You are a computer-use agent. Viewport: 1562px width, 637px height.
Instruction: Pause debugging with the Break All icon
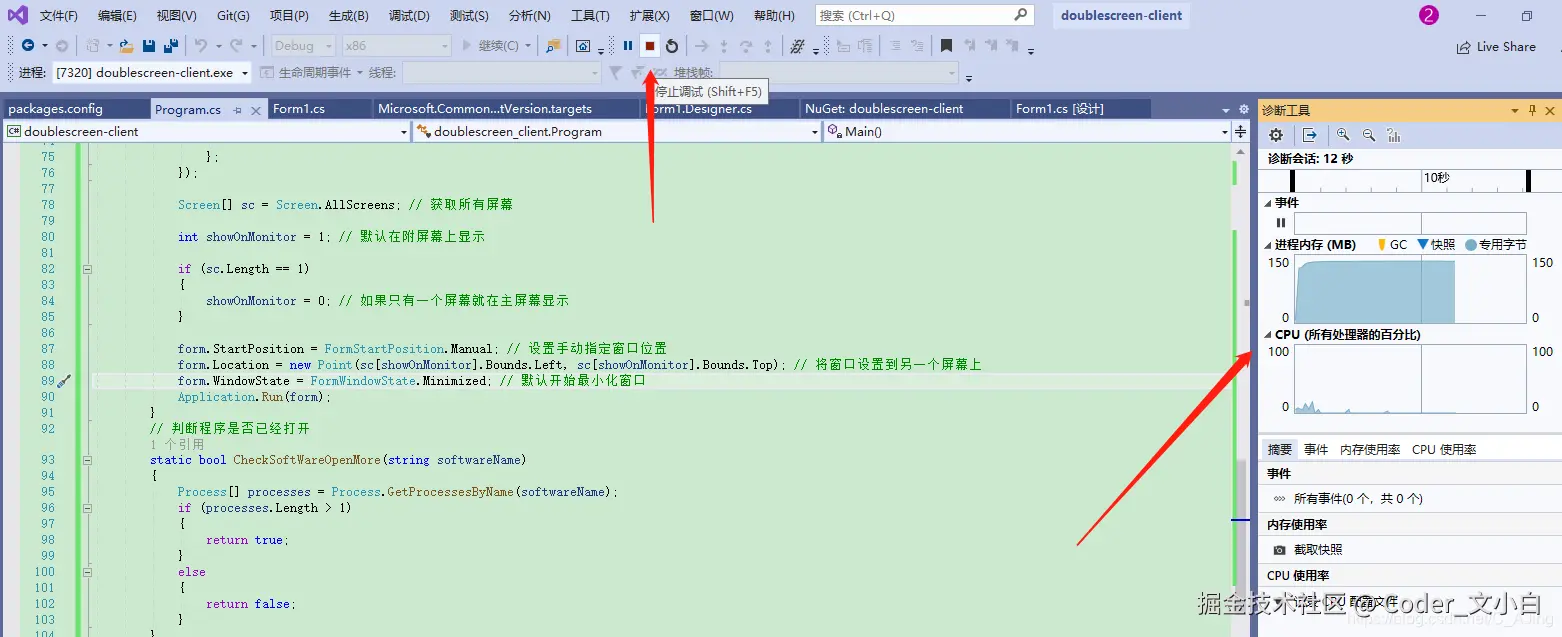point(628,46)
